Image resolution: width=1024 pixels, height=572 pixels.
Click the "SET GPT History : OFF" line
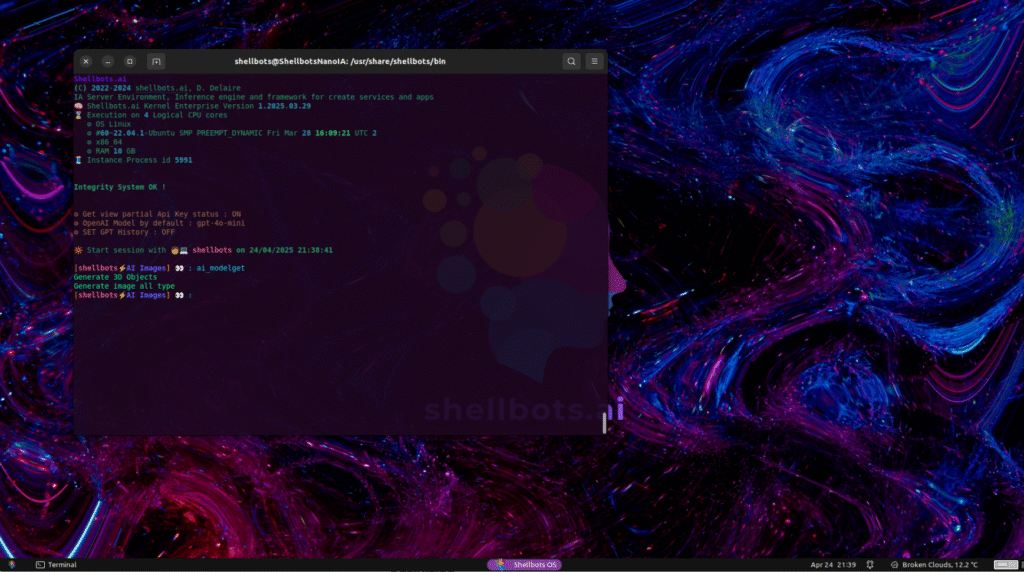[124, 232]
